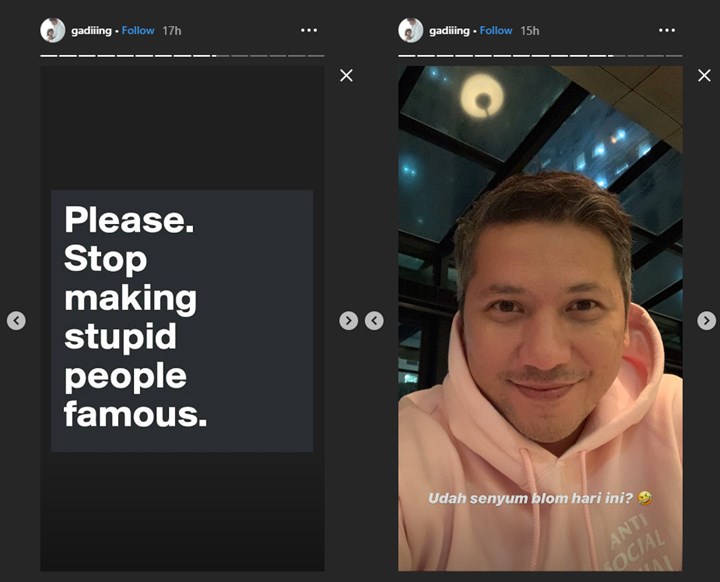Click the progress bar above the selfie story
Viewport: 720px width, 582px height.
(x=540, y=55)
